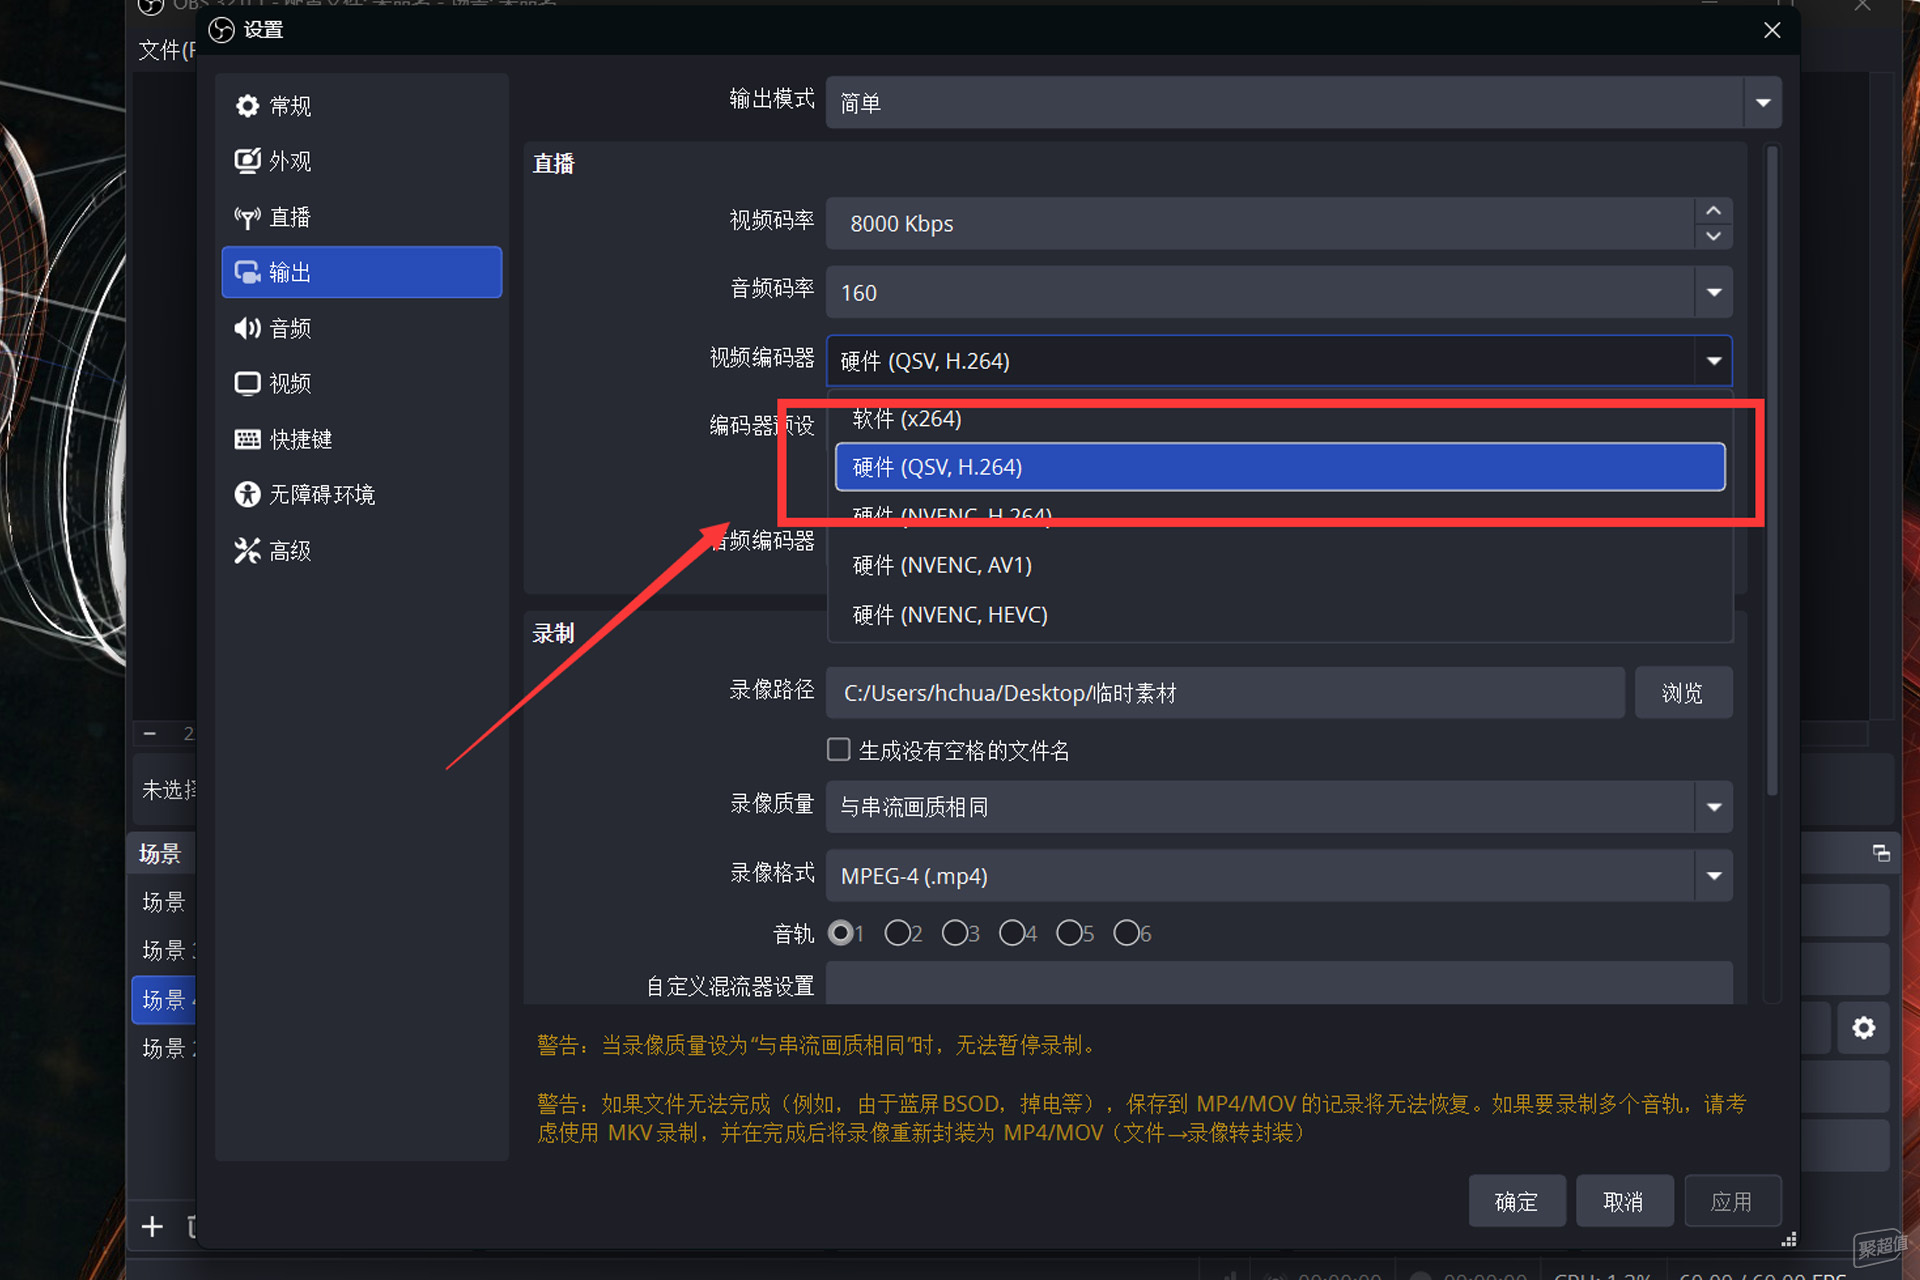This screenshot has width=1920, height=1280.
Task: Select audio track 5 radio button
Action: (1069, 933)
